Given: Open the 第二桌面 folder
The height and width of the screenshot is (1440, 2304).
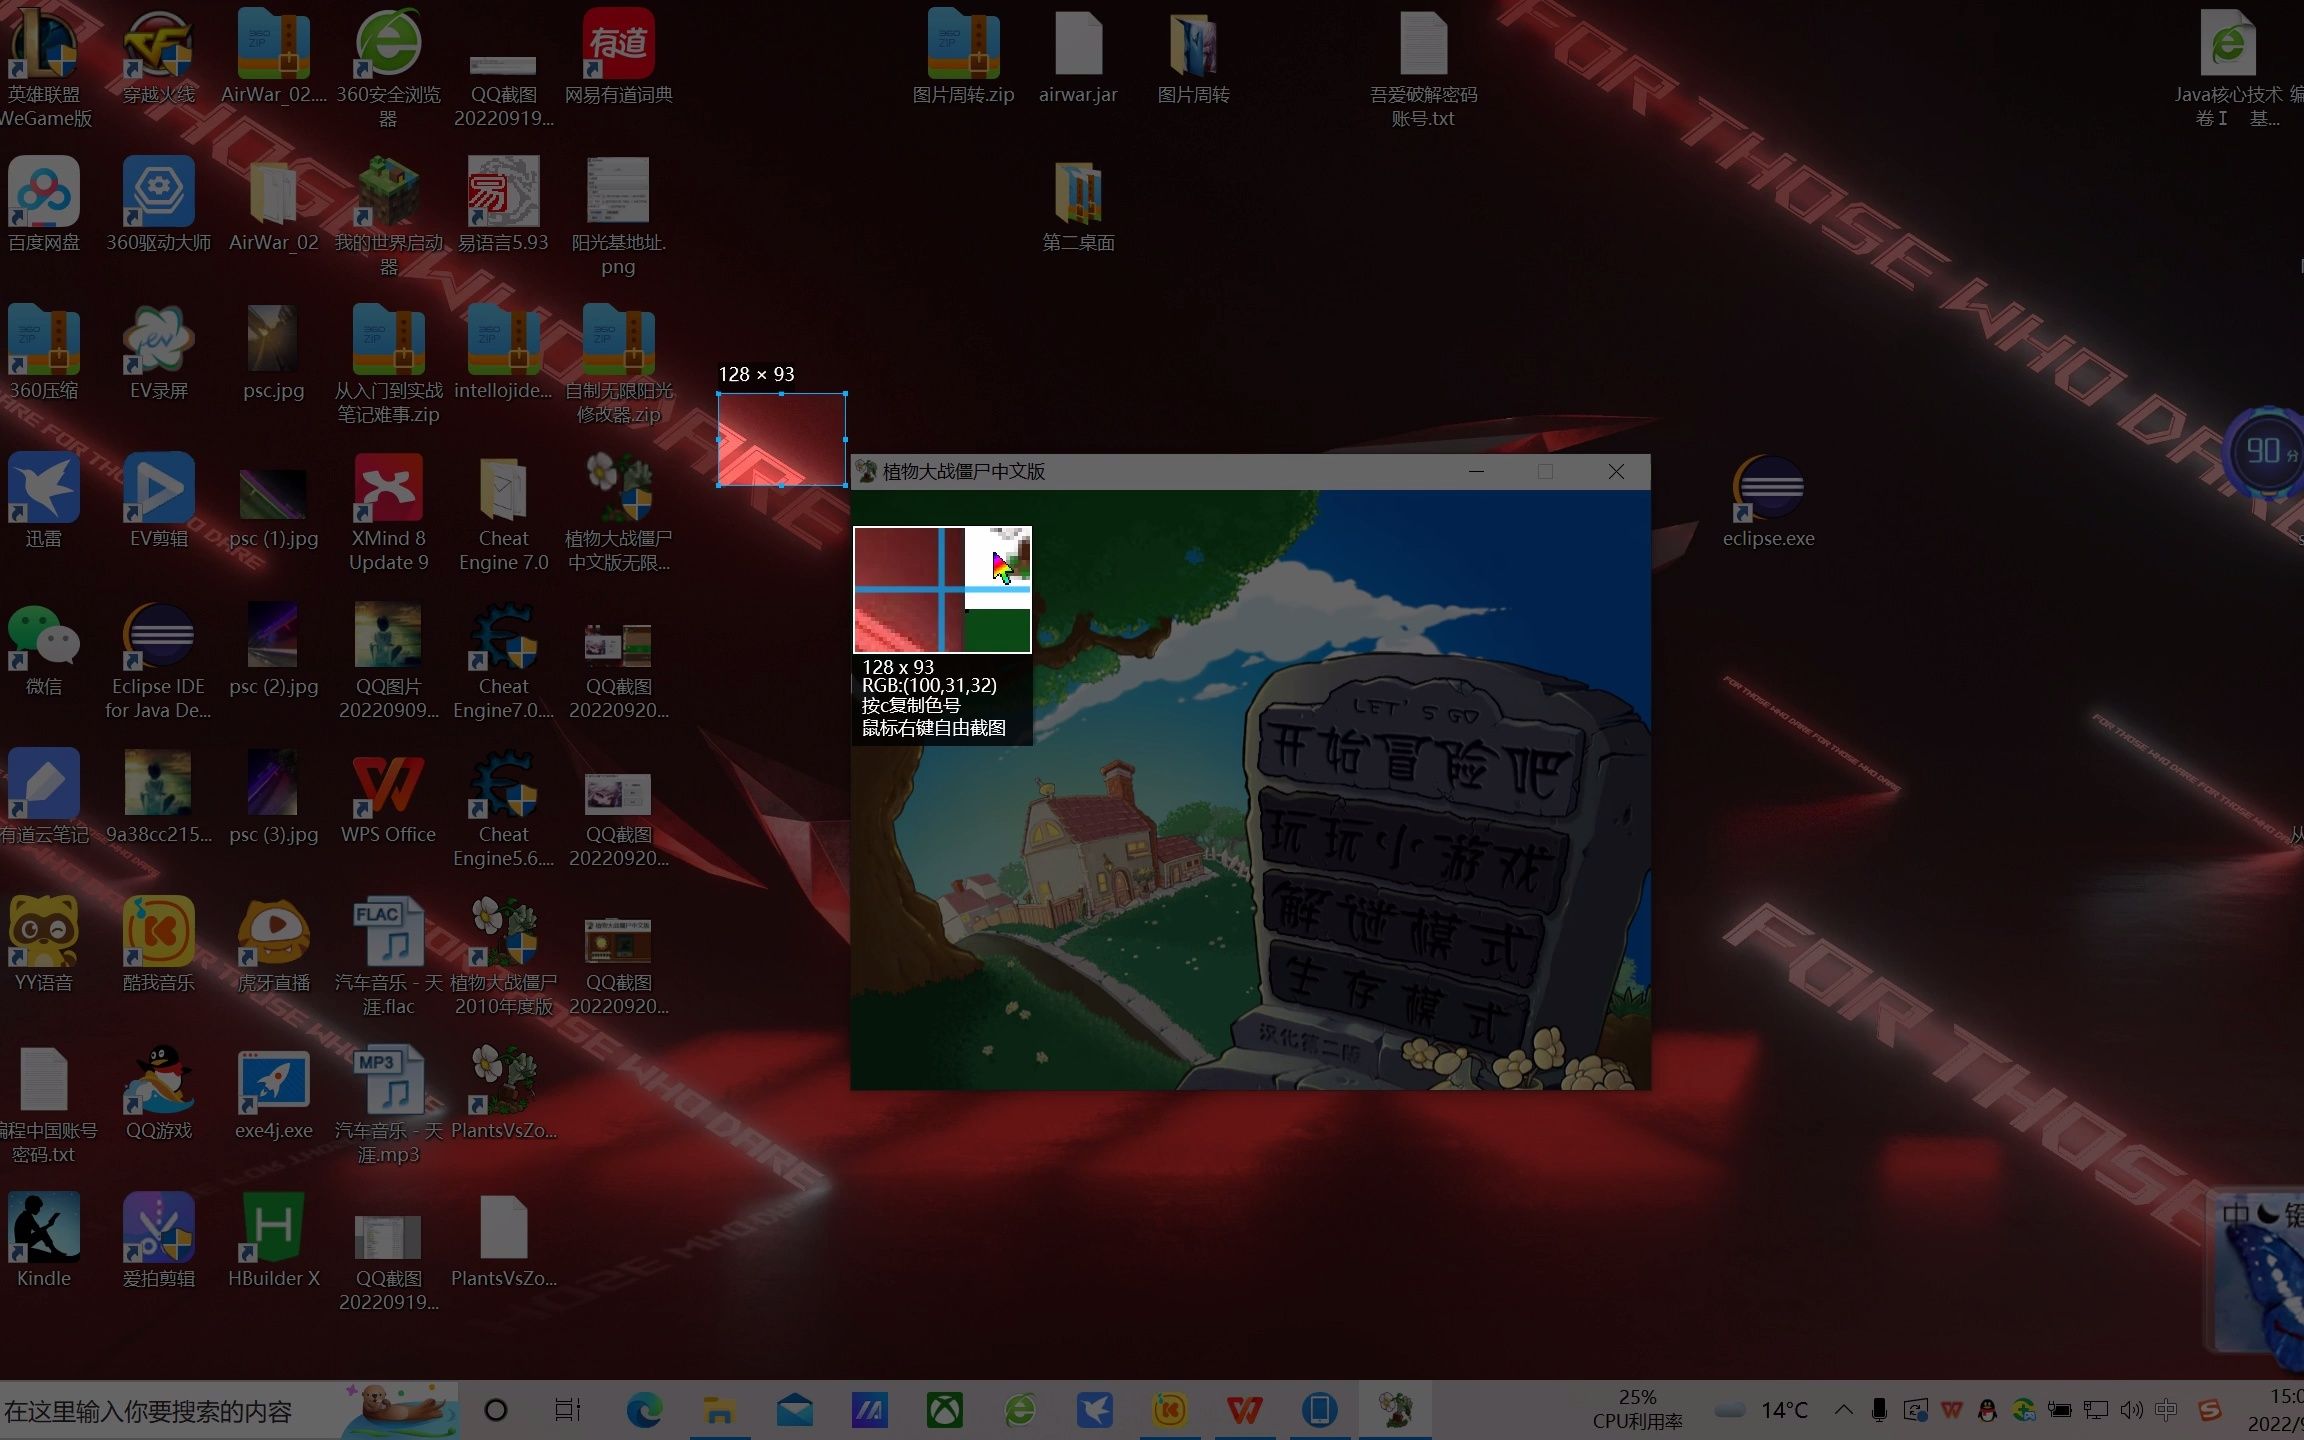Looking at the screenshot, I should 1078,206.
